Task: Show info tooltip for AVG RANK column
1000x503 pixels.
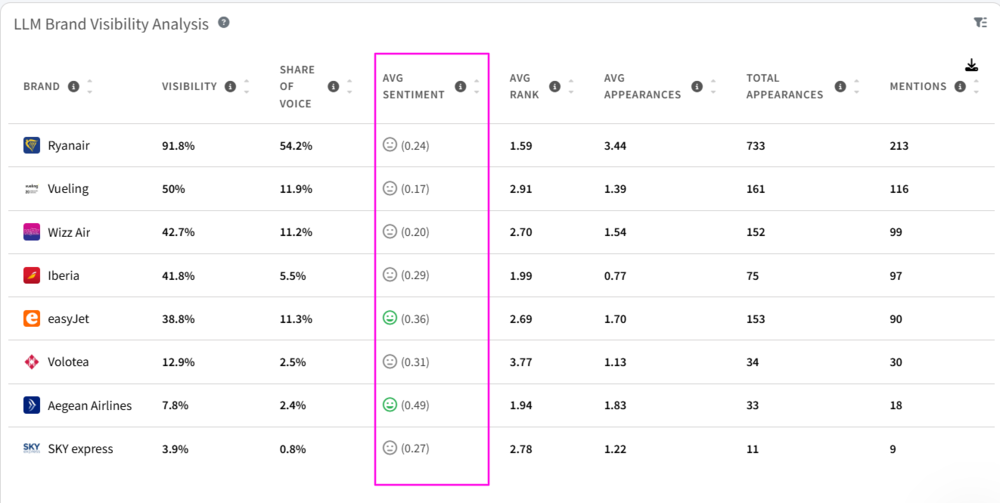Action: pos(555,86)
